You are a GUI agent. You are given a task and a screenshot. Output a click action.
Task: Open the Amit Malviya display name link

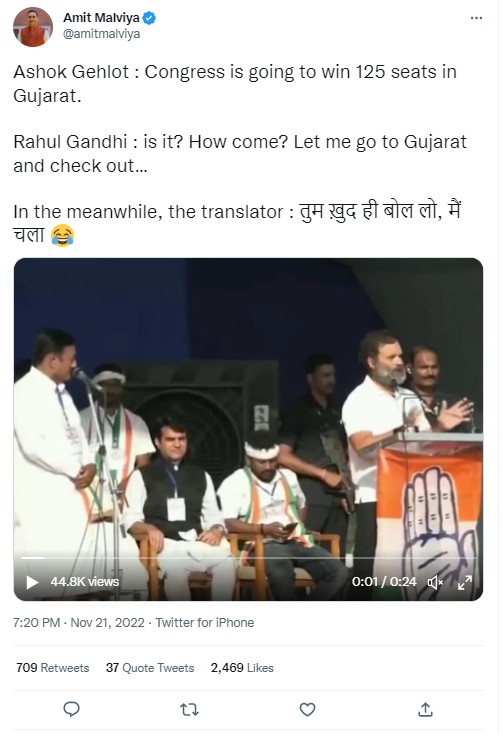(x=101, y=18)
